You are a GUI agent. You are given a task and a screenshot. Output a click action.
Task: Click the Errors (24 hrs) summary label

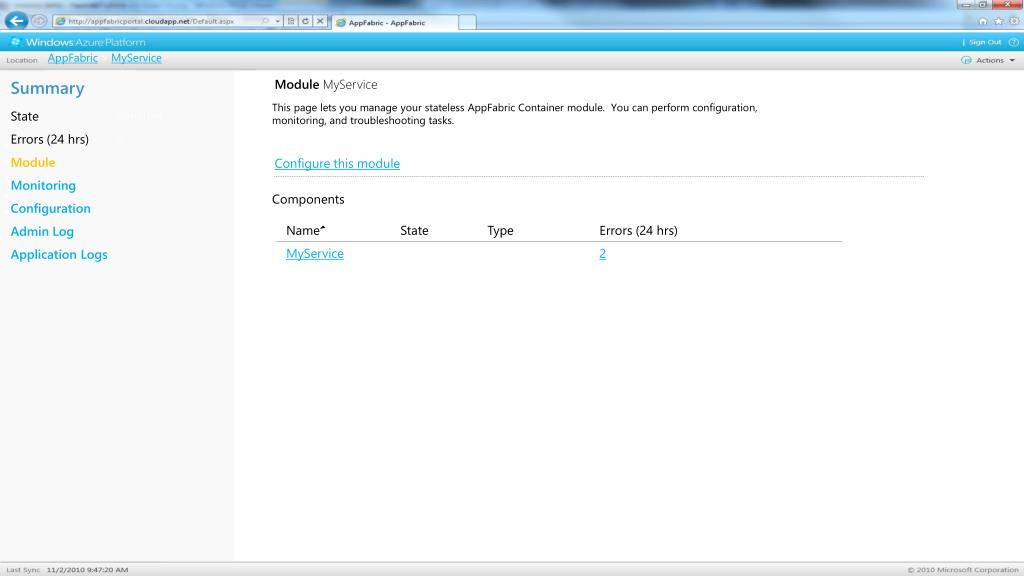[x=50, y=140]
